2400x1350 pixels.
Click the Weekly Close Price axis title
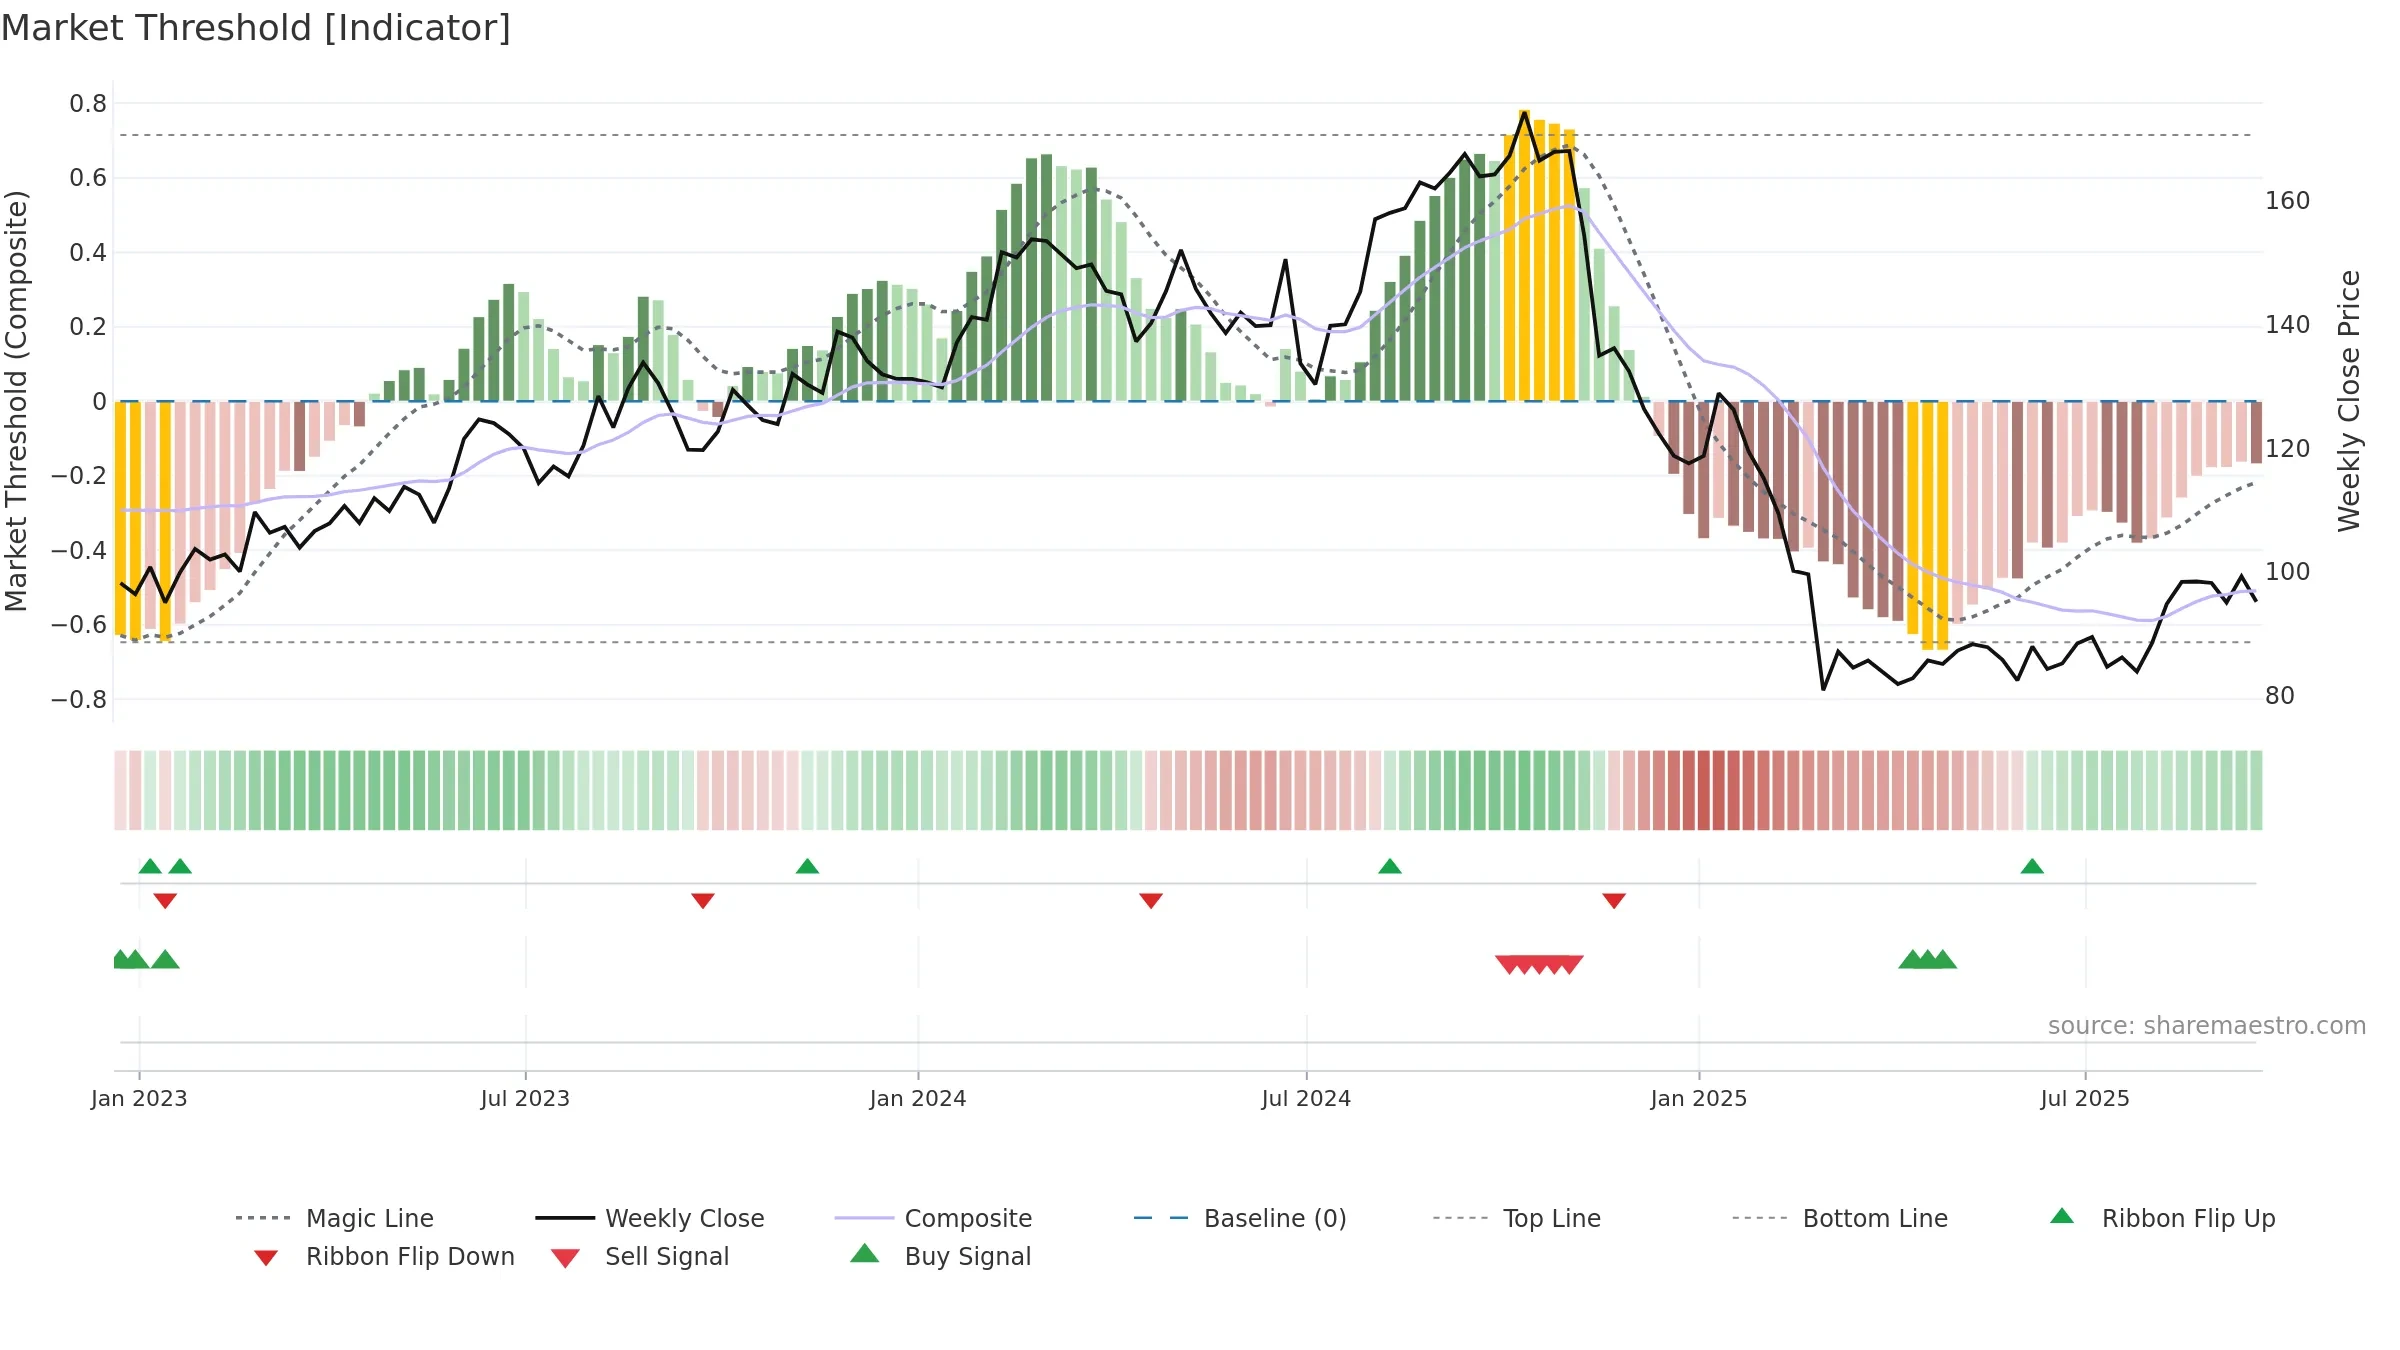coord(2349,400)
